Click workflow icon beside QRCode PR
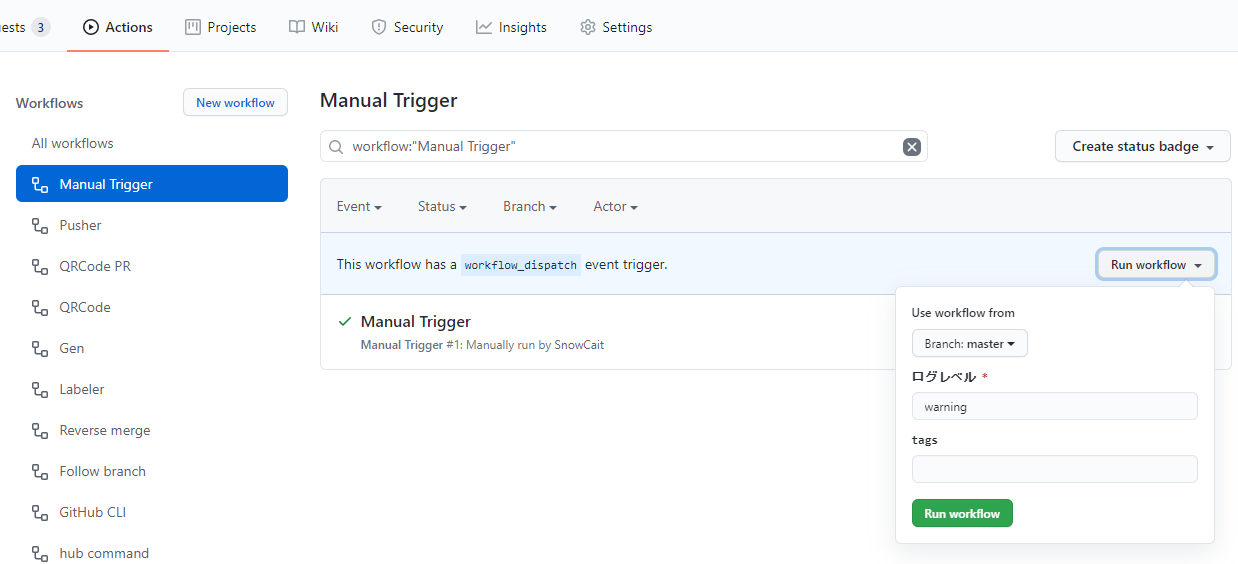The image size is (1238, 564). [x=40, y=267]
